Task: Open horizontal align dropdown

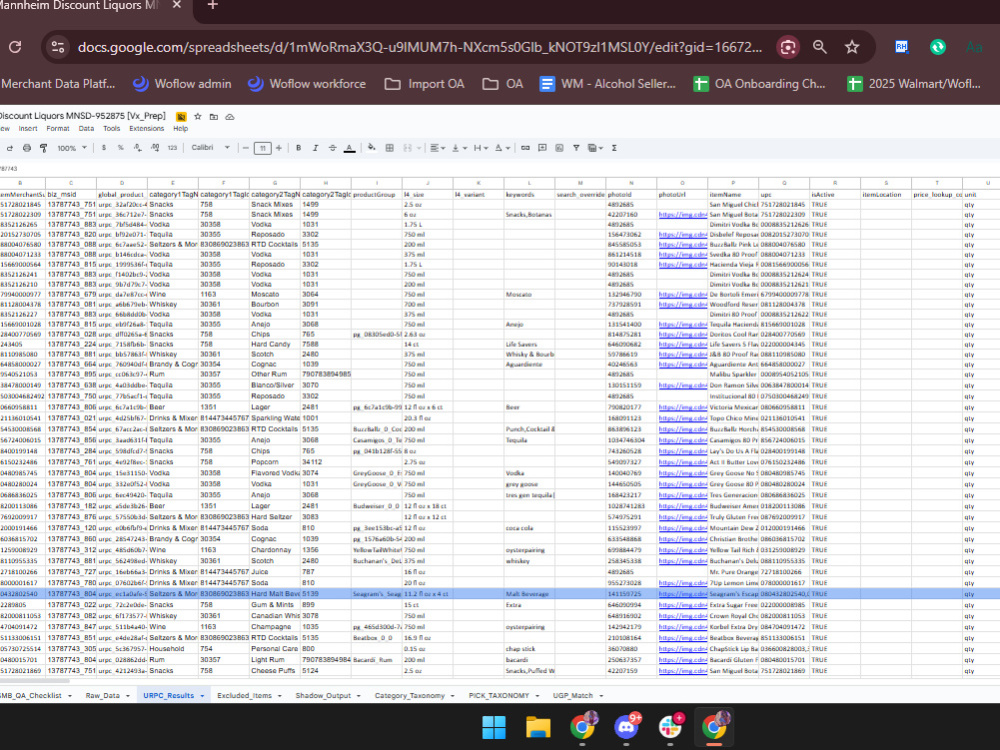Action: [437, 148]
